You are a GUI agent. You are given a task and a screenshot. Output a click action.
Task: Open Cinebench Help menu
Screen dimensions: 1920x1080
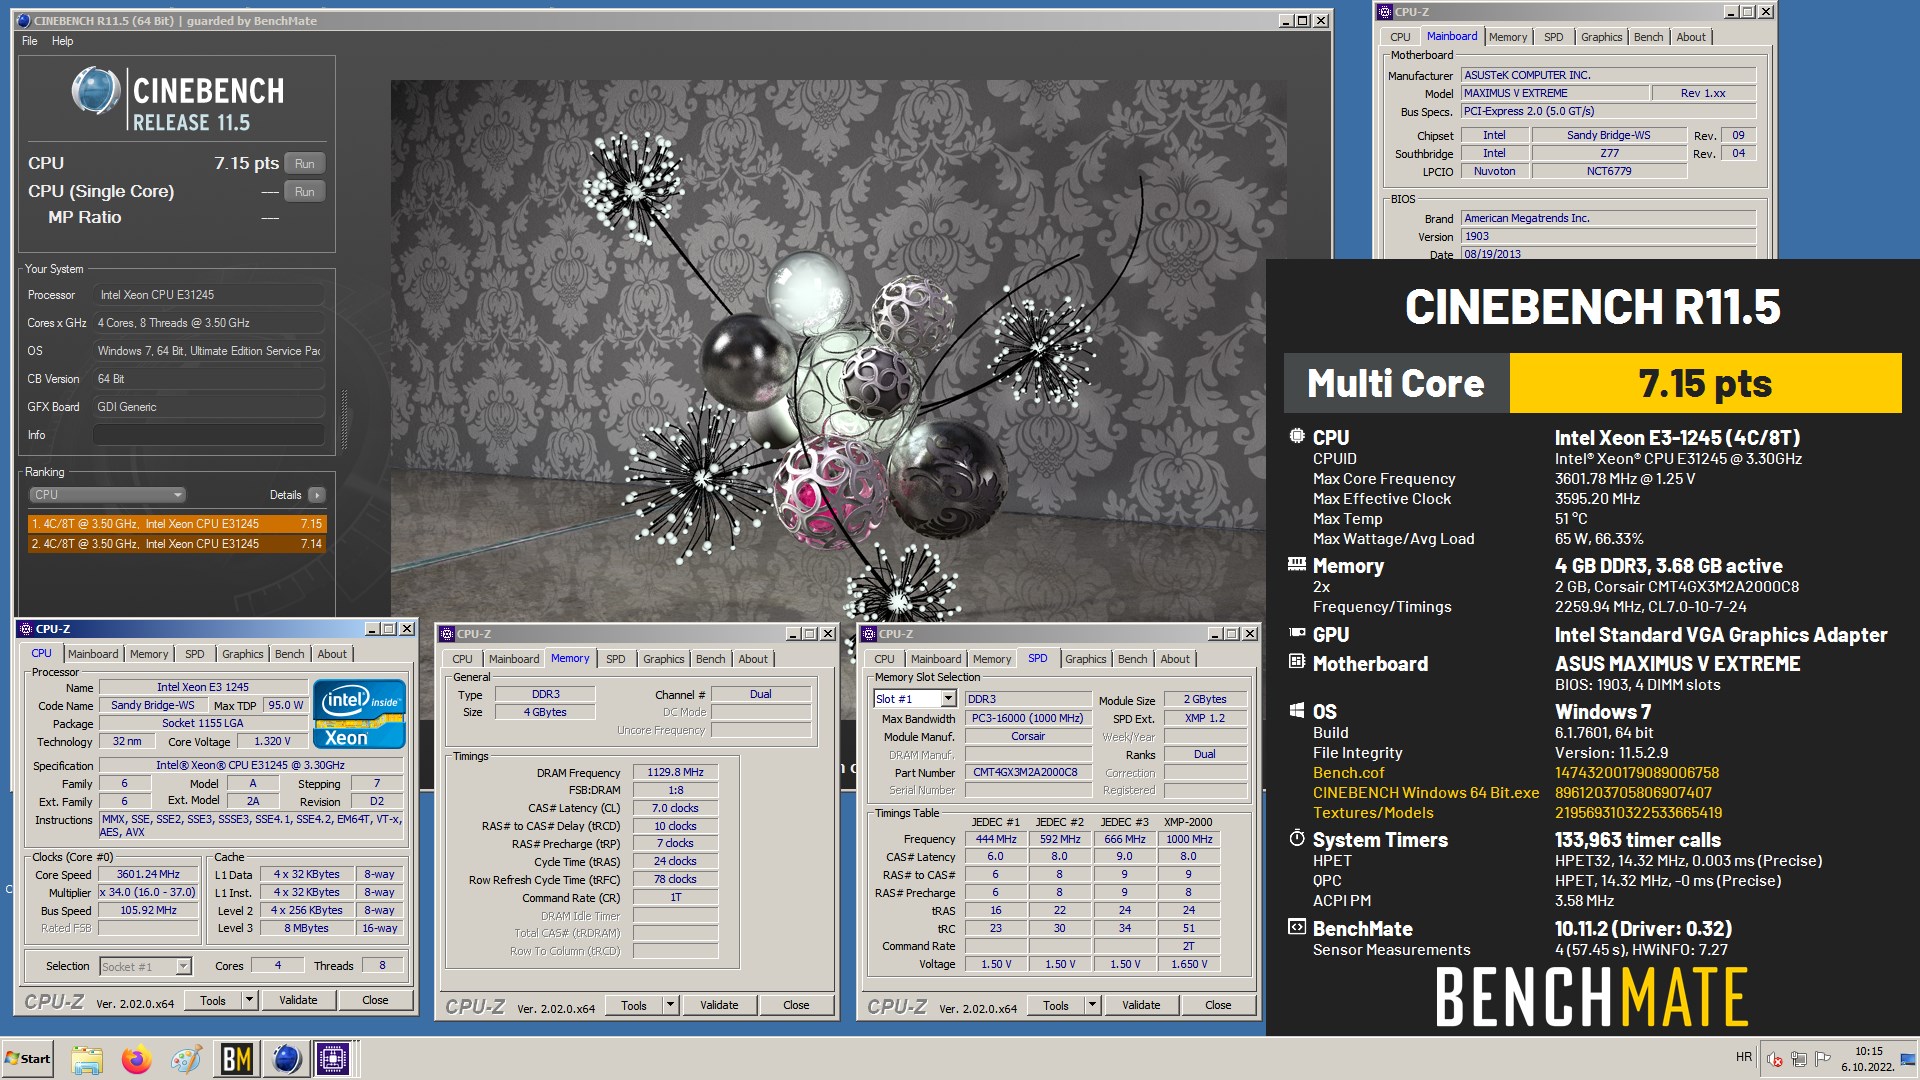[x=62, y=41]
